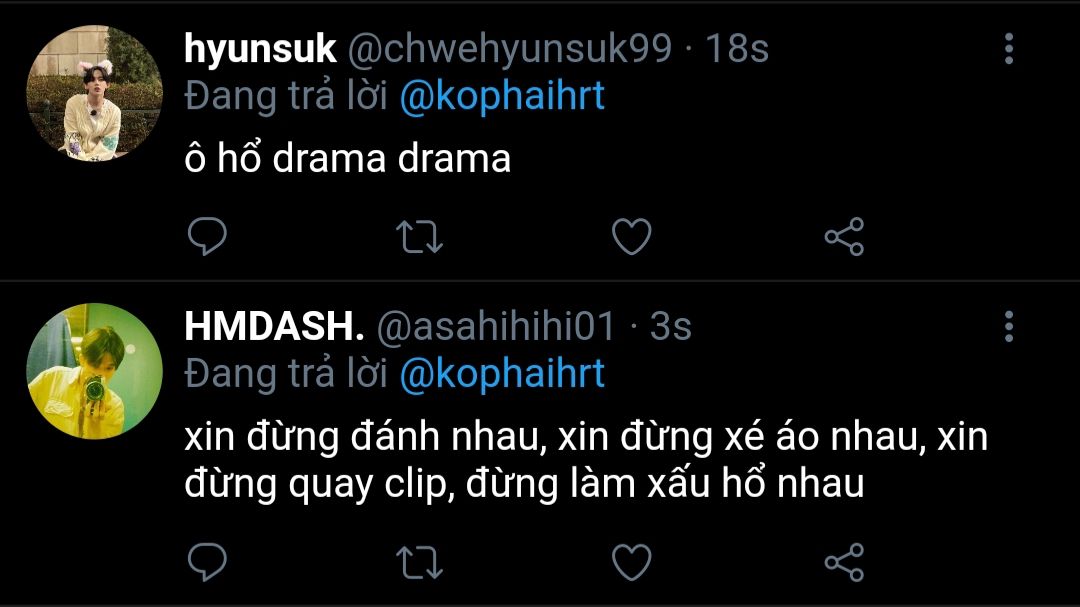Image resolution: width=1080 pixels, height=607 pixels.
Task: Open the @chwehyunsuk99 handle
Action: click(510, 50)
